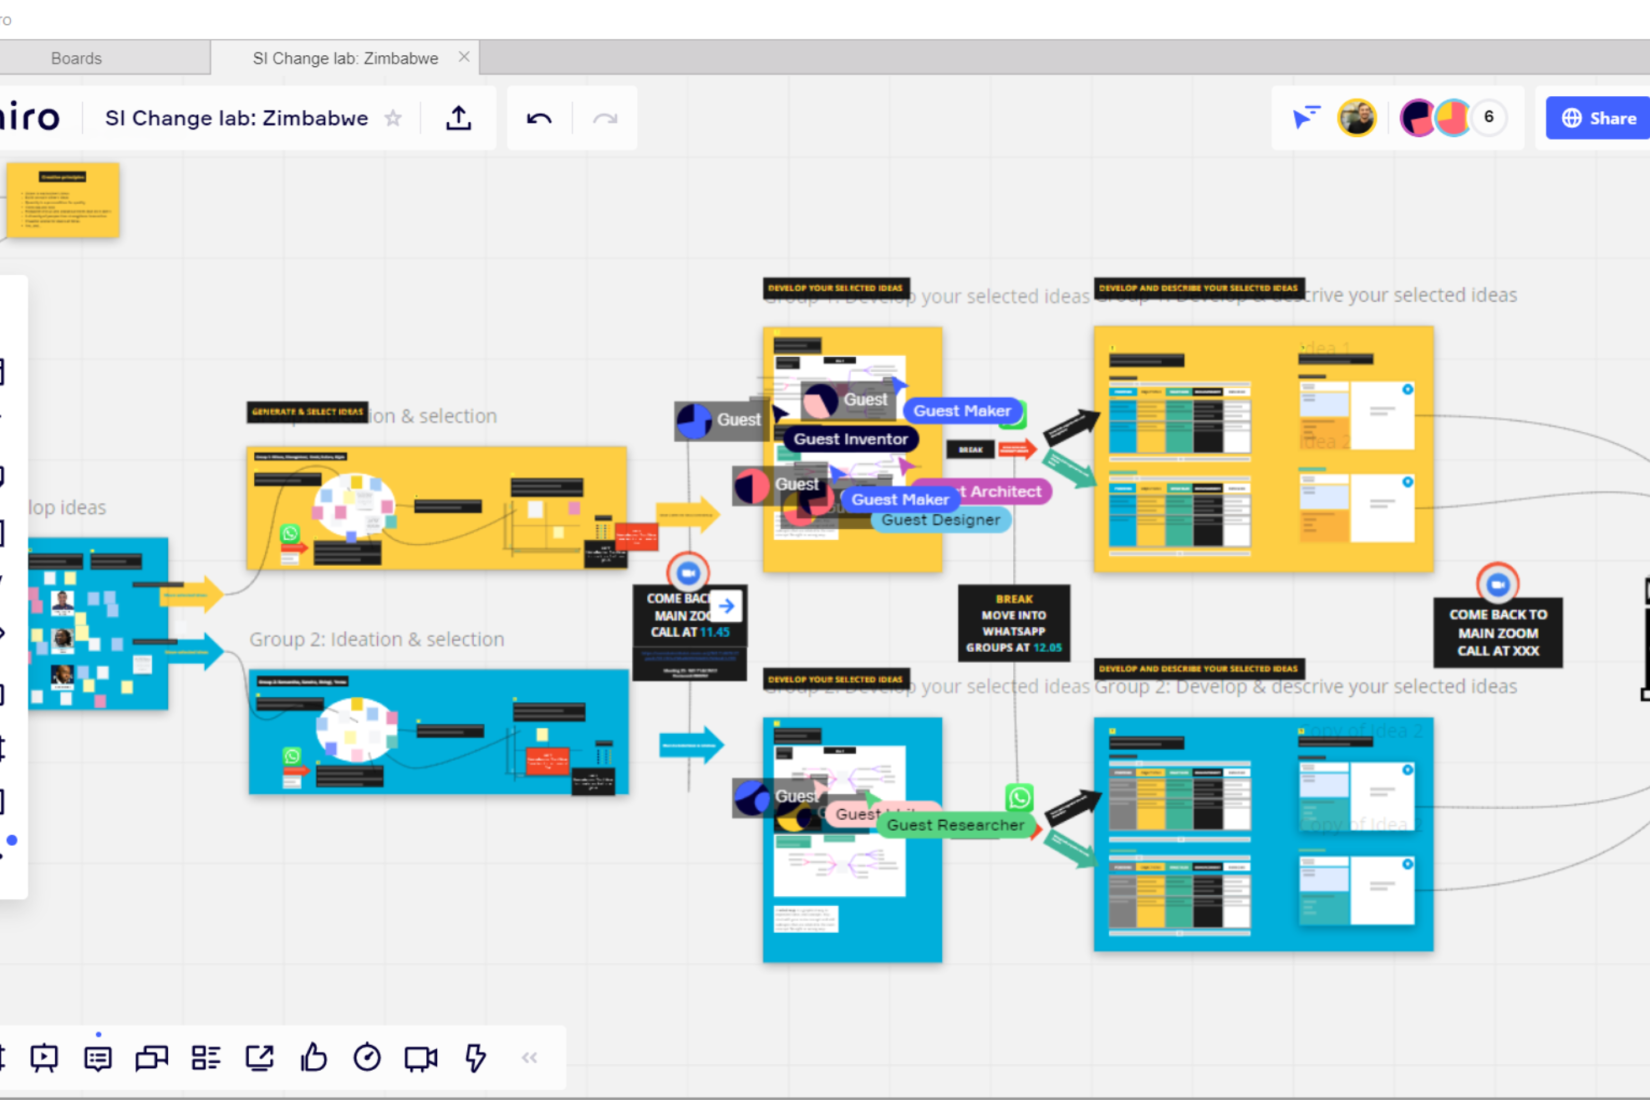The height and width of the screenshot is (1100, 1650).
Task: Click the WhatsApp icon near Guest Researcher
Action: tap(1019, 797)
